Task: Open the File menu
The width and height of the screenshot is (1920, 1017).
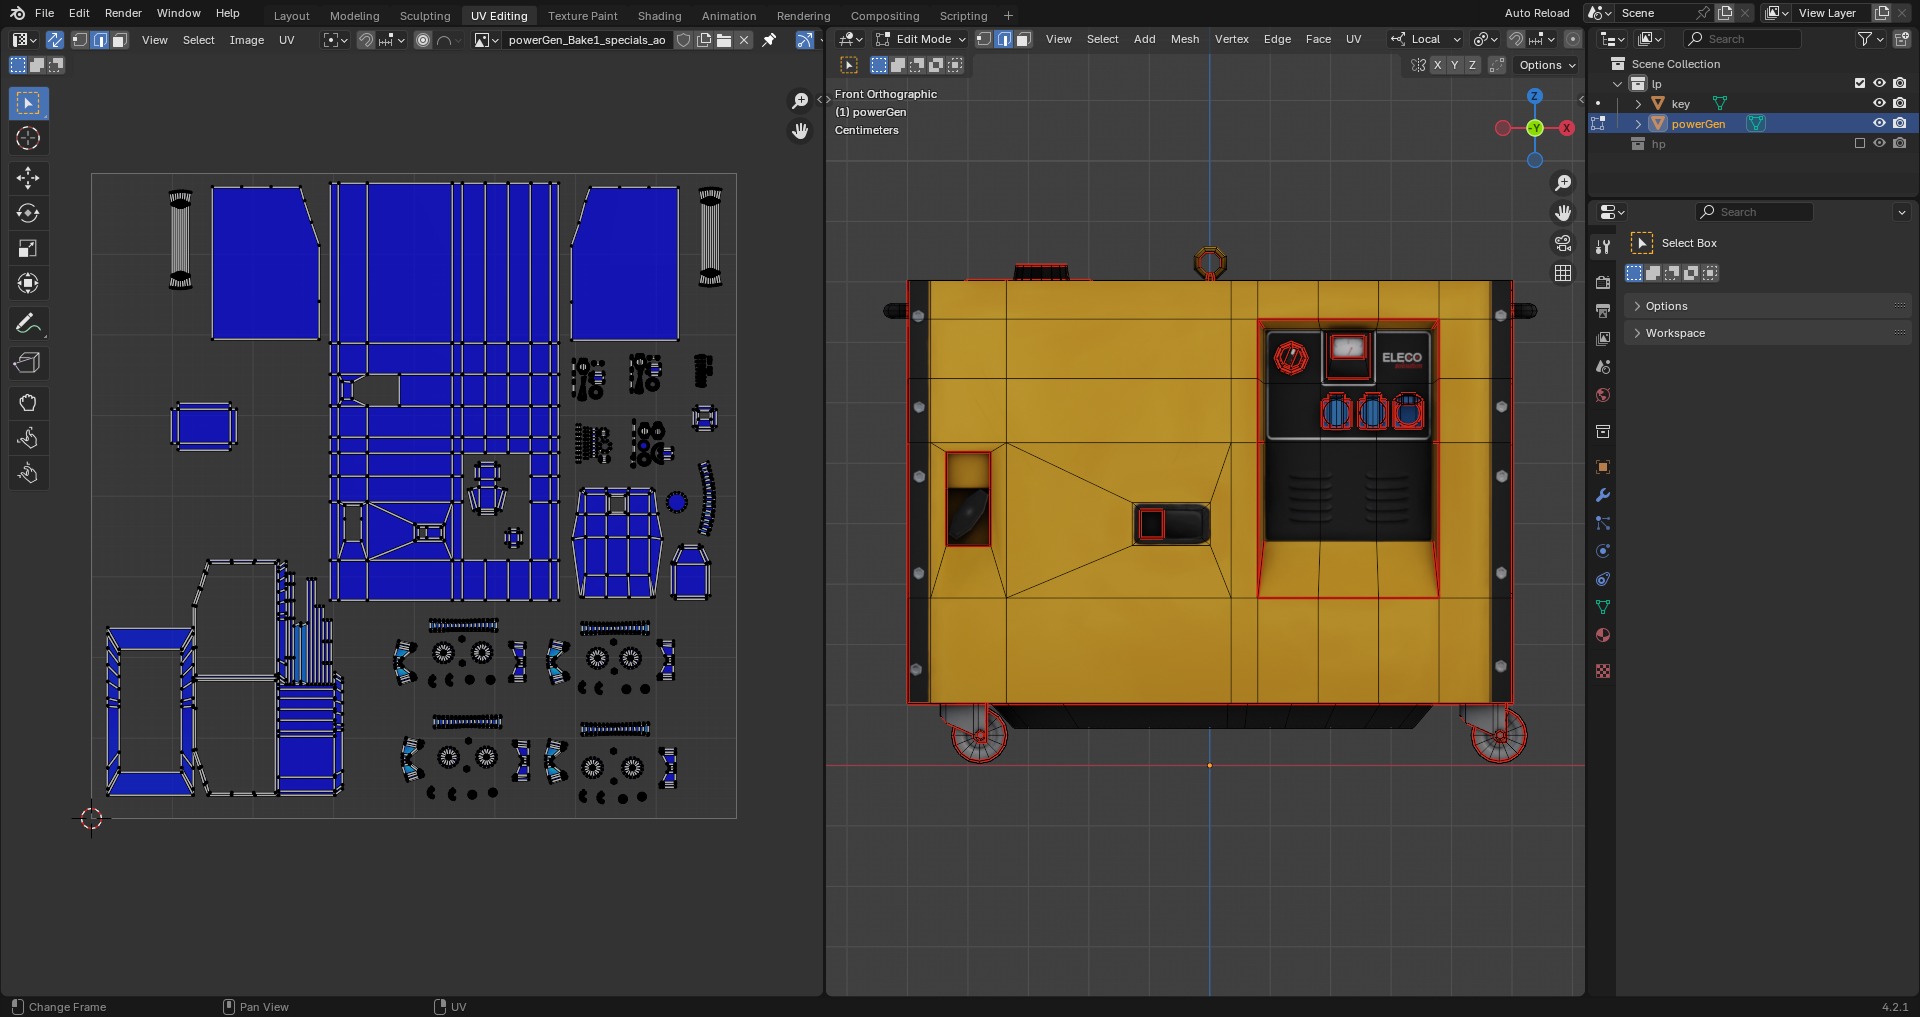Action: point(44,13)
